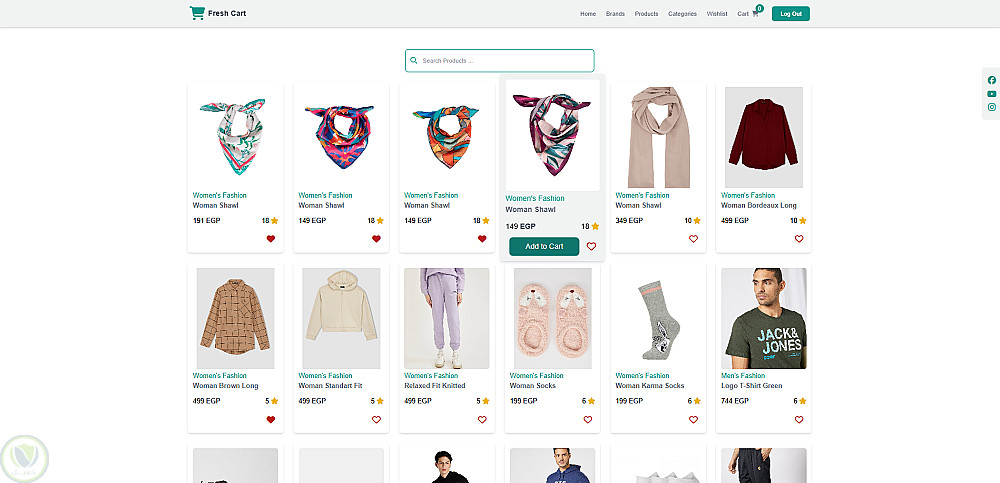Click the star on Woman Standart Fit card
This screenshot has height=483, width=1000.
point(380,401)
